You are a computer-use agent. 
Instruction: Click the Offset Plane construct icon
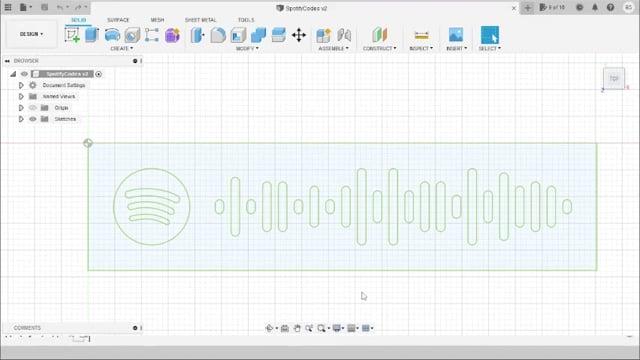click(379, 35)
